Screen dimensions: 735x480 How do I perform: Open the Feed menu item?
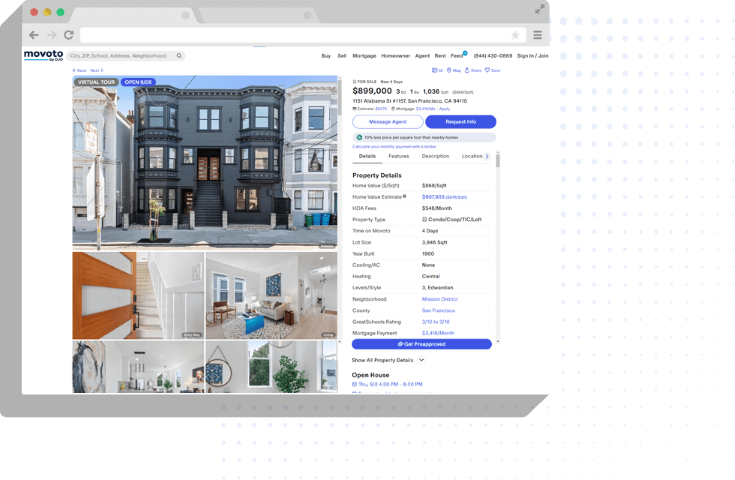(x=457, y=56)
